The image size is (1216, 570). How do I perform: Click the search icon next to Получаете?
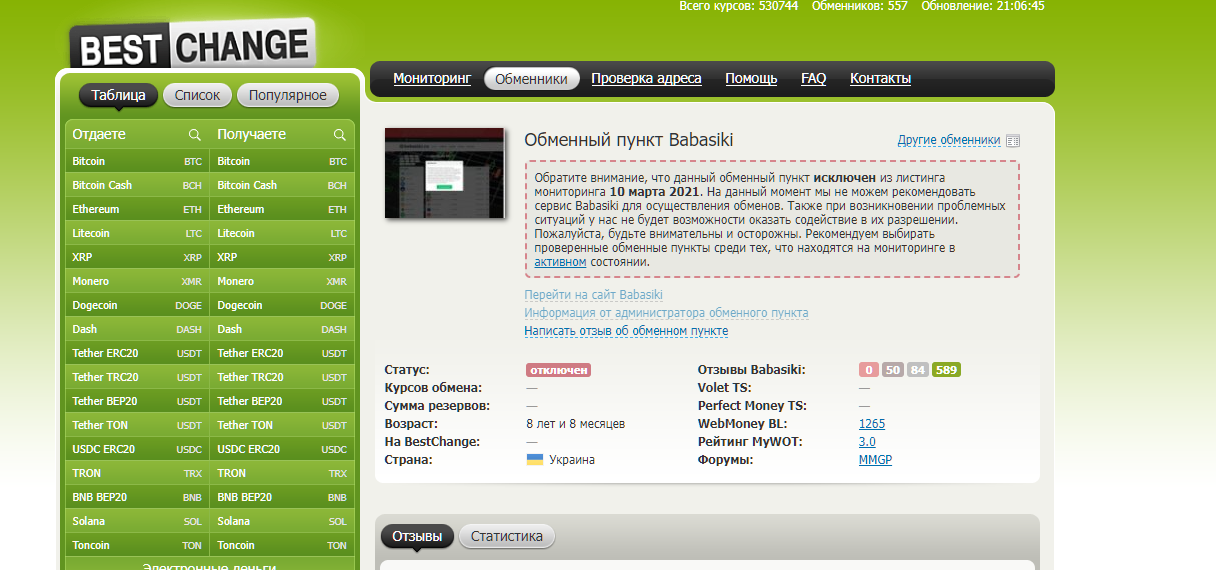(340, 135)
